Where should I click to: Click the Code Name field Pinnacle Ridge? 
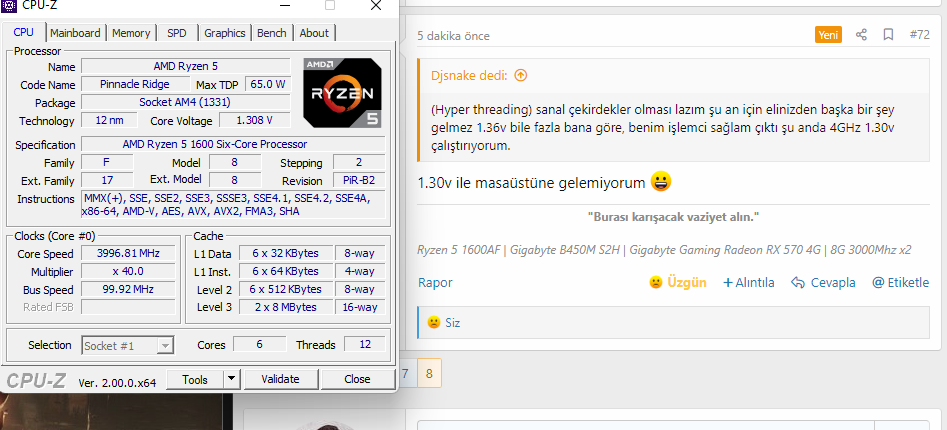(135, 84)
